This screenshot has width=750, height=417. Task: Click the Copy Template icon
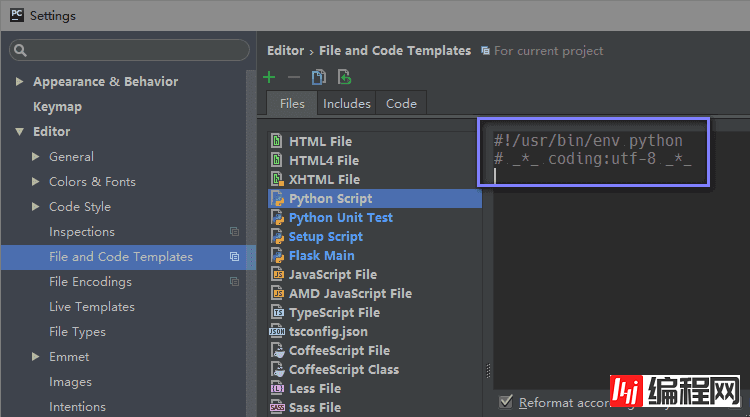pos(318,77)
